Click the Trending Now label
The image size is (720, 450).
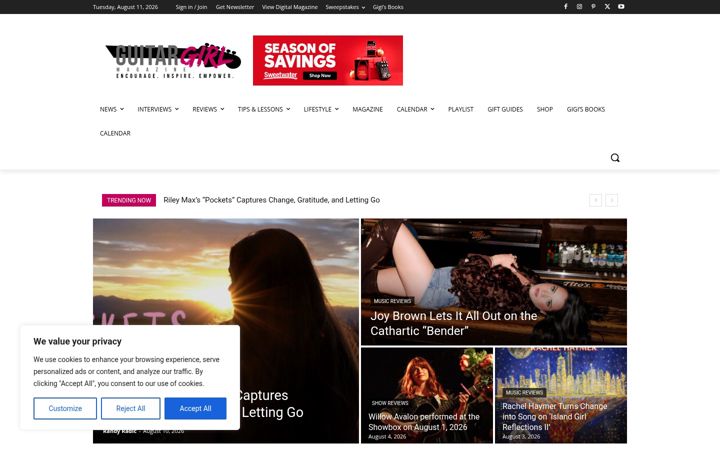(x=129, y=200)
